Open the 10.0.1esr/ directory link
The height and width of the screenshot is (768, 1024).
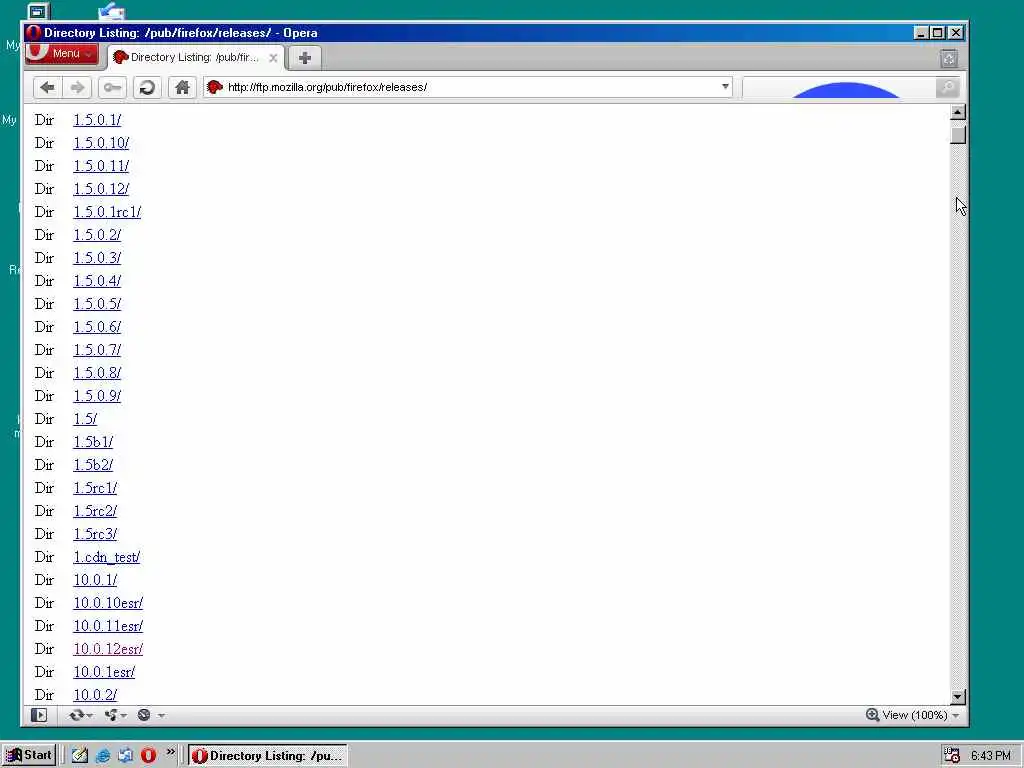point(104,671)
